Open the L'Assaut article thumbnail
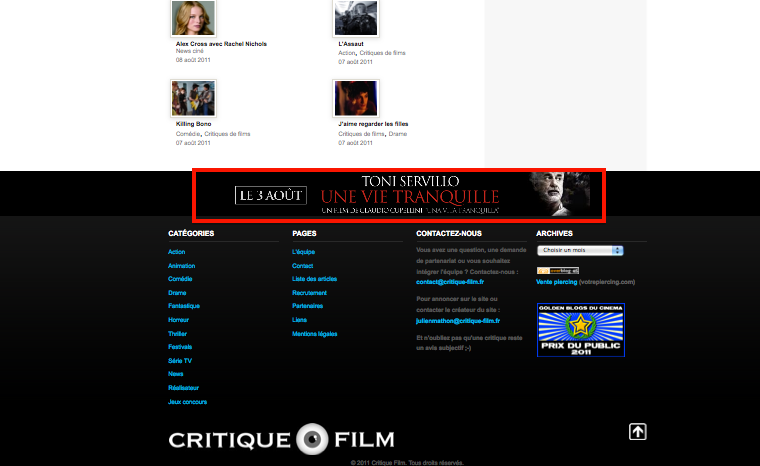The width and height of the screenshot is (760, 466). tap(356, 18)
